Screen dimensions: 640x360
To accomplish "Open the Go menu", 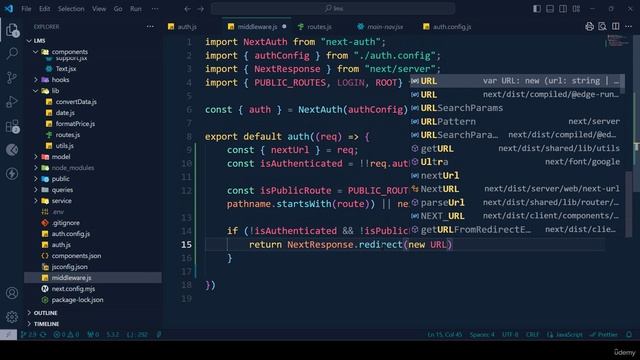I will pyautogui.click(x=118, y=9).
